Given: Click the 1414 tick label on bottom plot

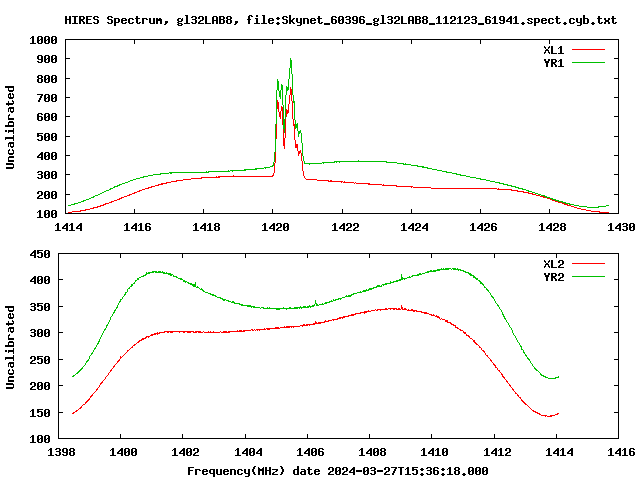Looking at the screenshot, I should pyautogui.click(x=559, y=452).
